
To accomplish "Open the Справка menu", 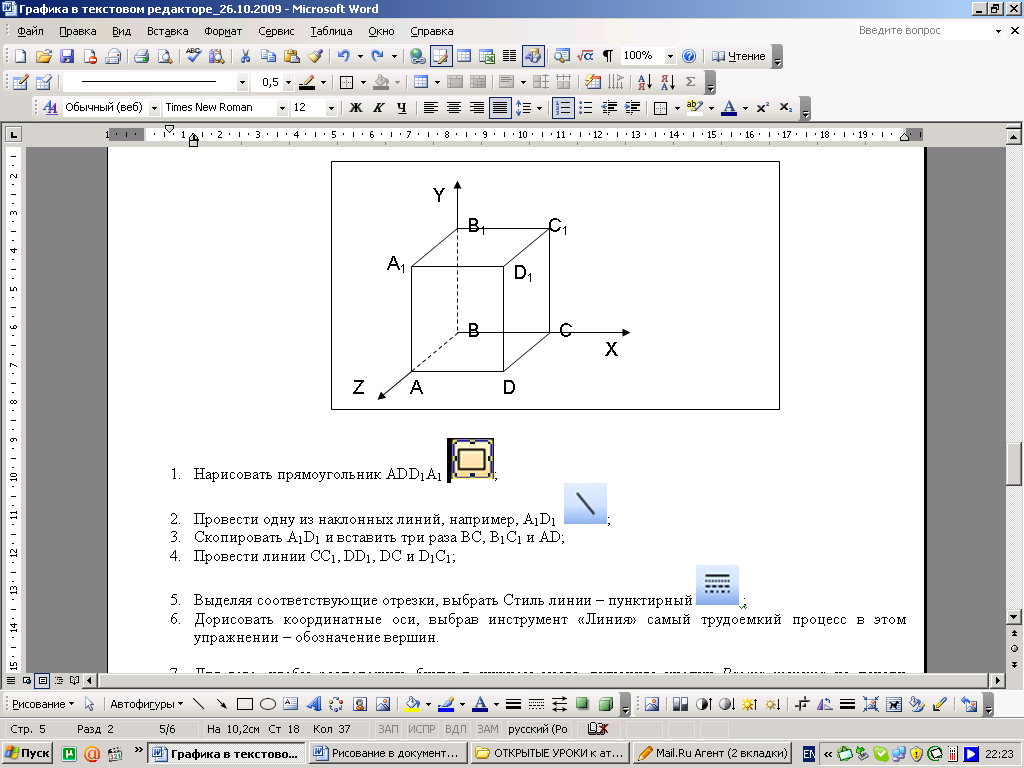I will (x=432, y=31).
